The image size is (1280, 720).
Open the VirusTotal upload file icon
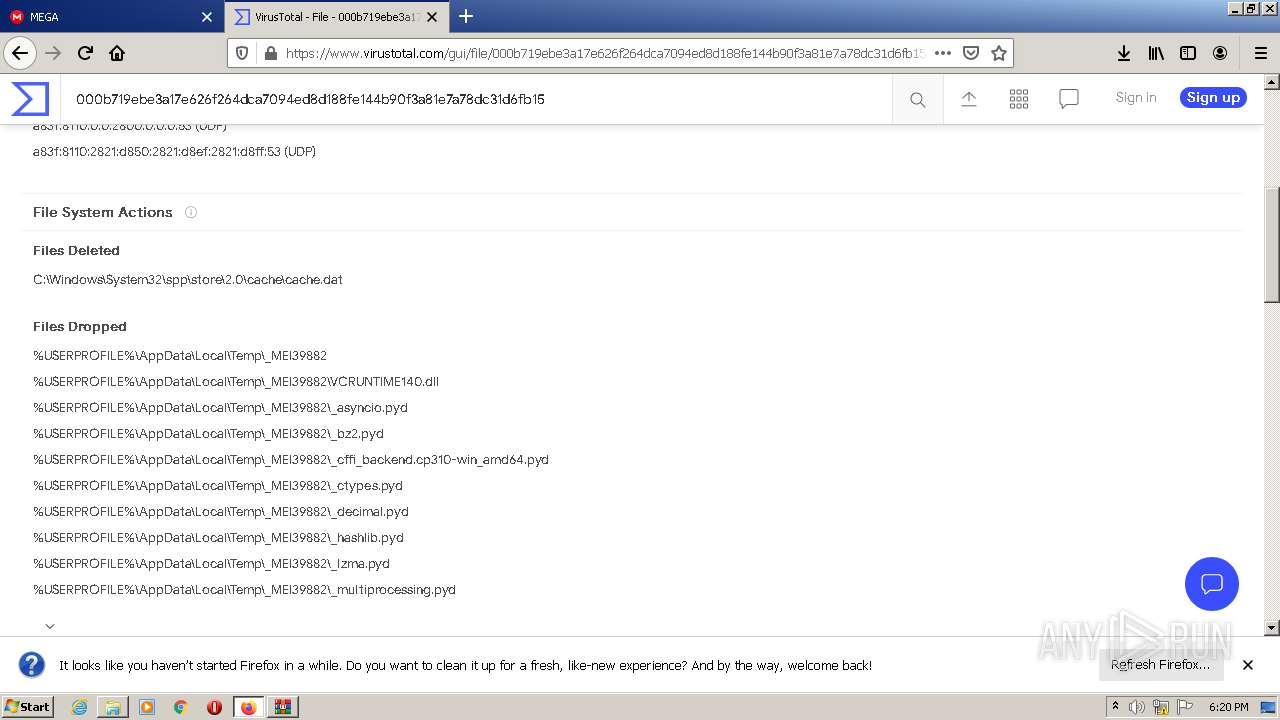[x=968, y=98]
